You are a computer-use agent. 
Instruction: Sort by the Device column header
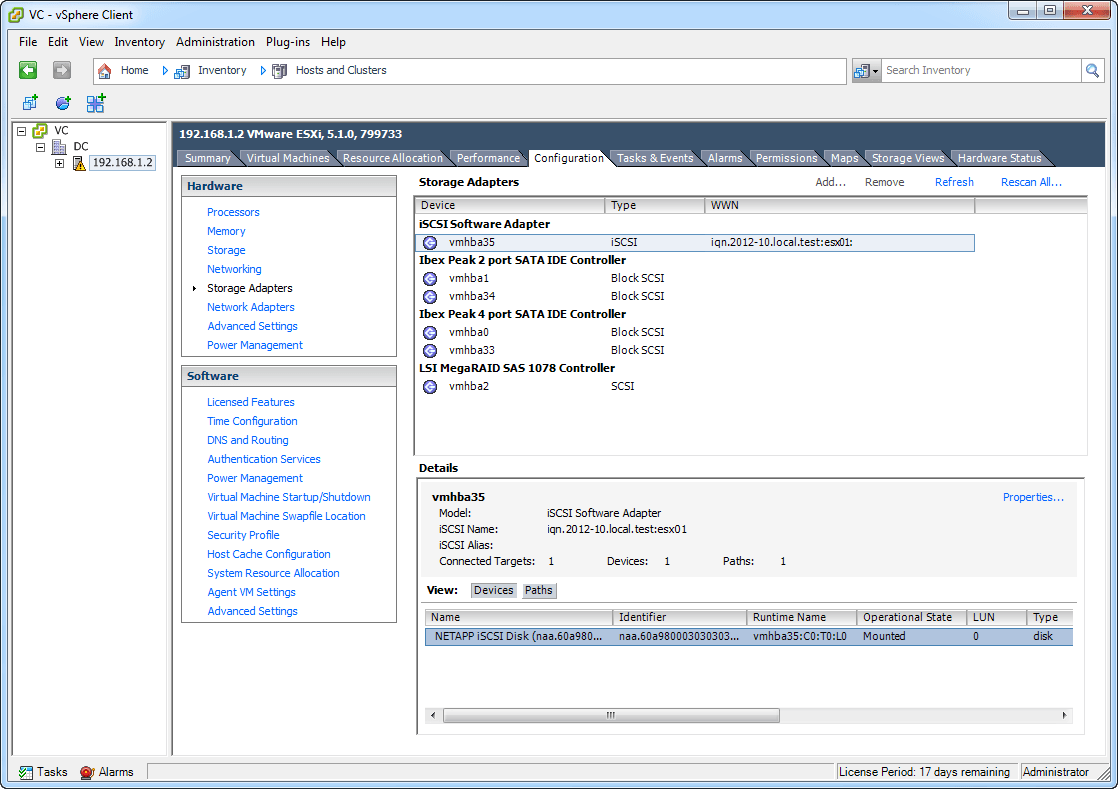tap(510, 205)
